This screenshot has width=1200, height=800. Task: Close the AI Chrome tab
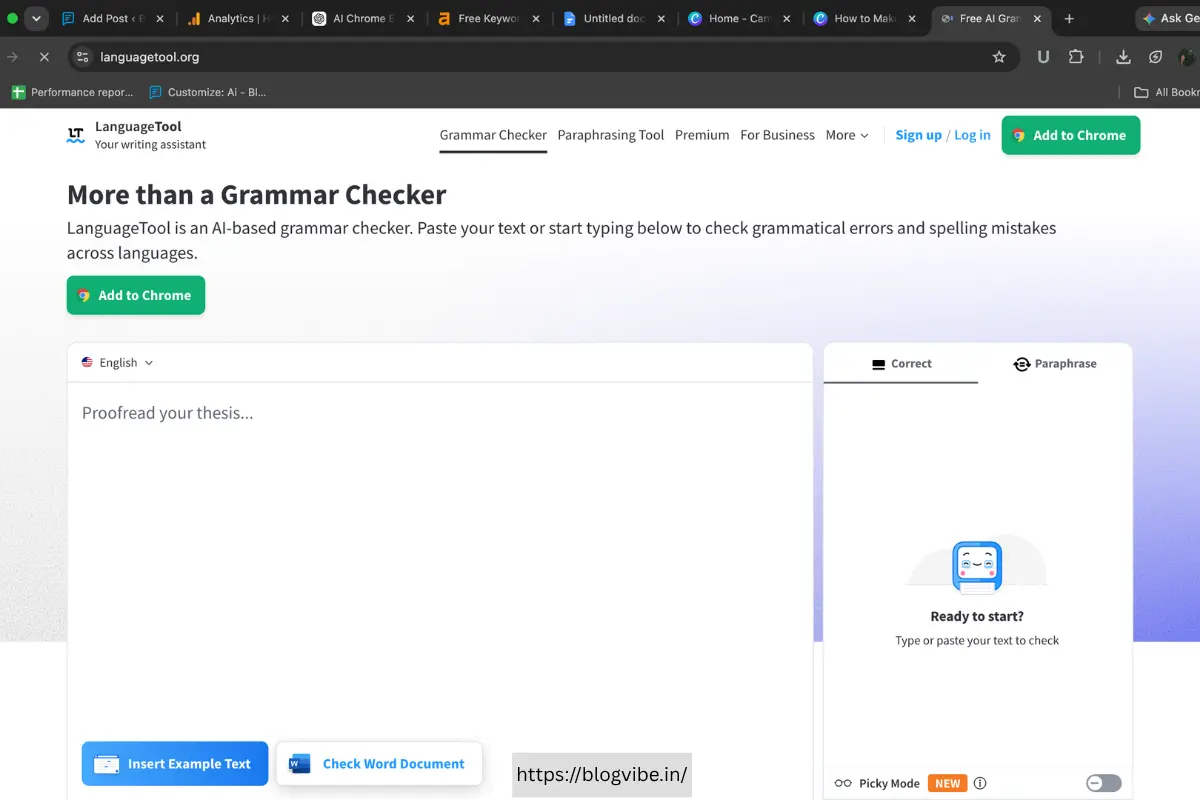click(x=411, y=18)
